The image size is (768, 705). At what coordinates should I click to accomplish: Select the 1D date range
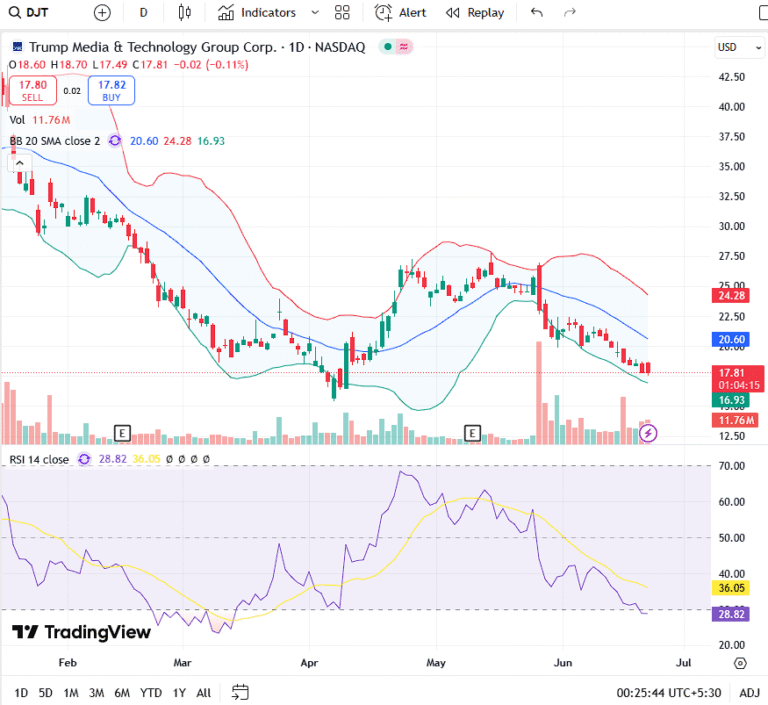click(x=21, y=693)
